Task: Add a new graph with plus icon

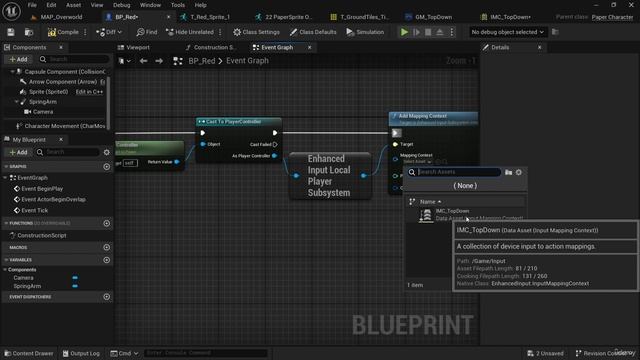Action: pos(107,167)
